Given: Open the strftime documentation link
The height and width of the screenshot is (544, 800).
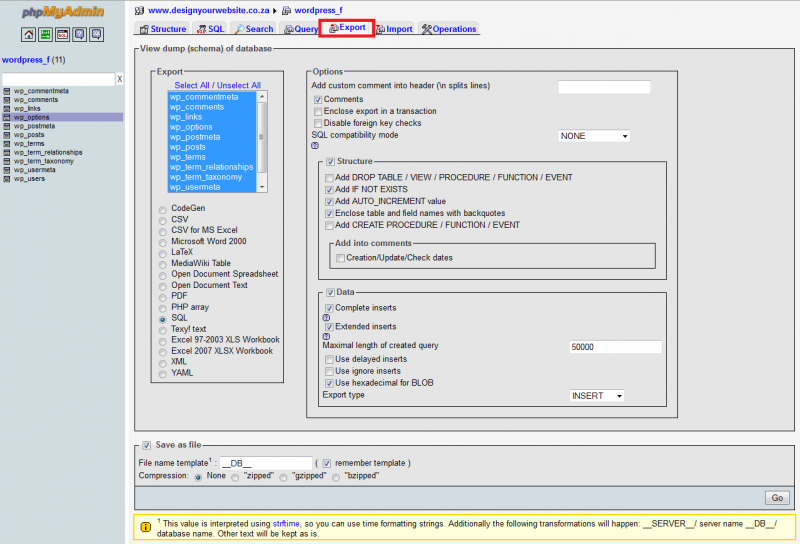Looking at the screenshot, I should (286, 524).
